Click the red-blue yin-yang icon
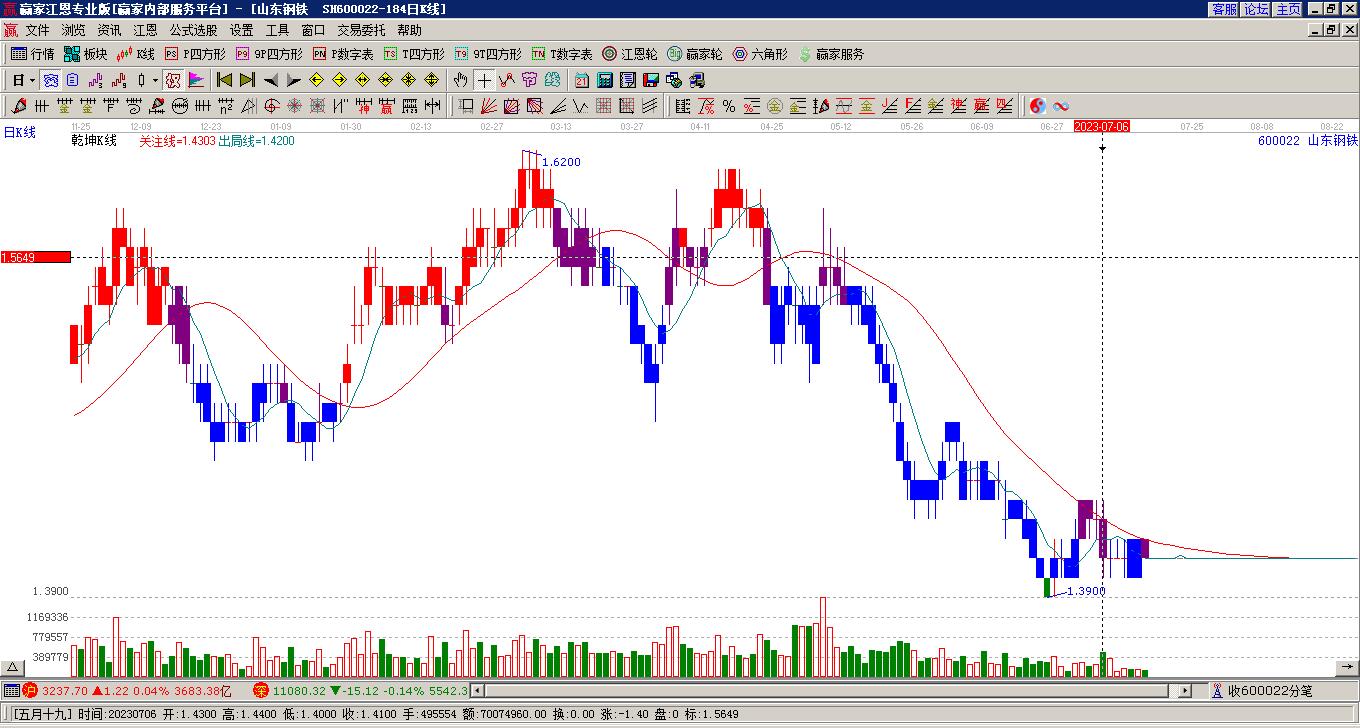The height and width of the screenshot is (728, 1360). tap(1038, 106)
